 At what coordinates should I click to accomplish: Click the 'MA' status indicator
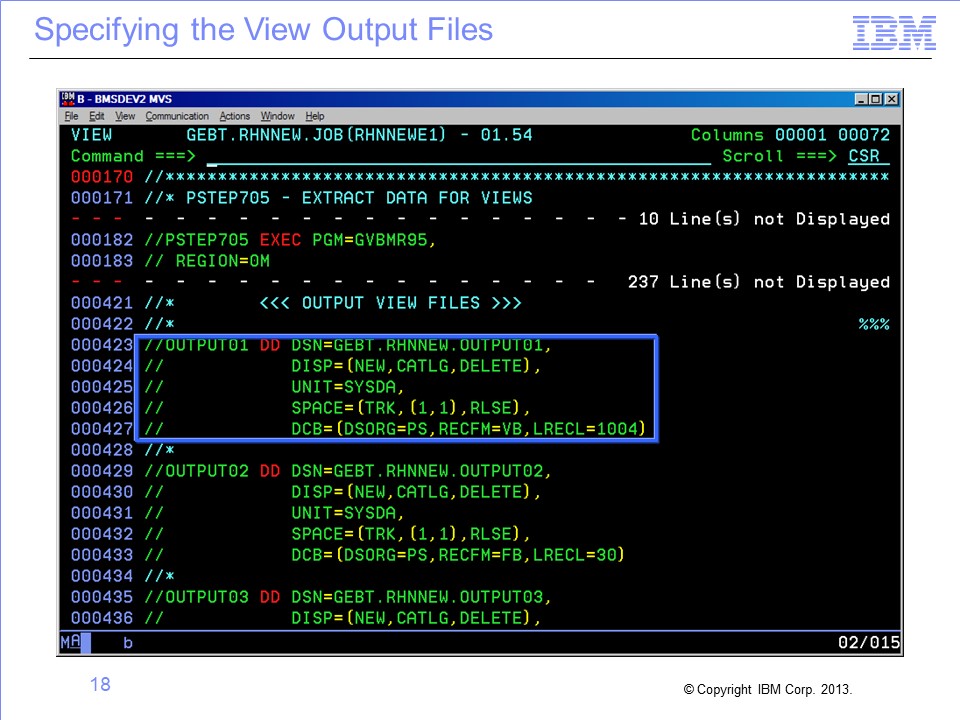point(70,642)
